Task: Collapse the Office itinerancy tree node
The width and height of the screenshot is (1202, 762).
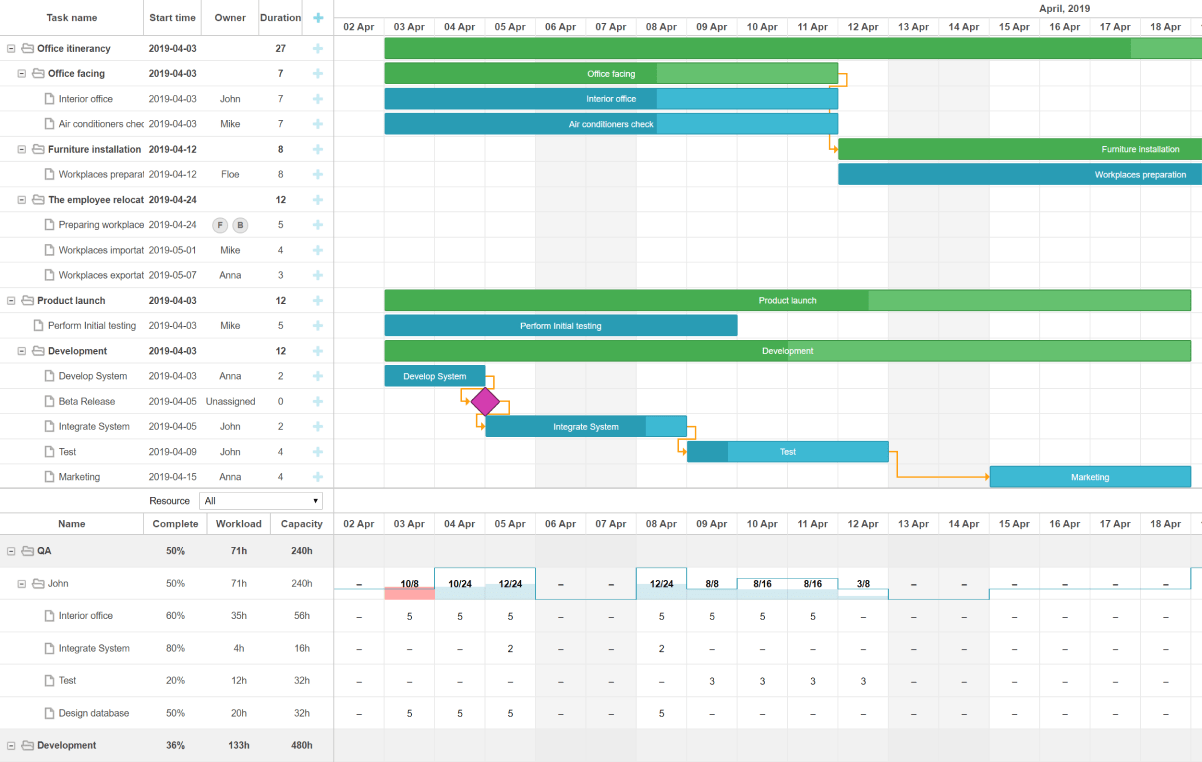Action: pos(11,48)
